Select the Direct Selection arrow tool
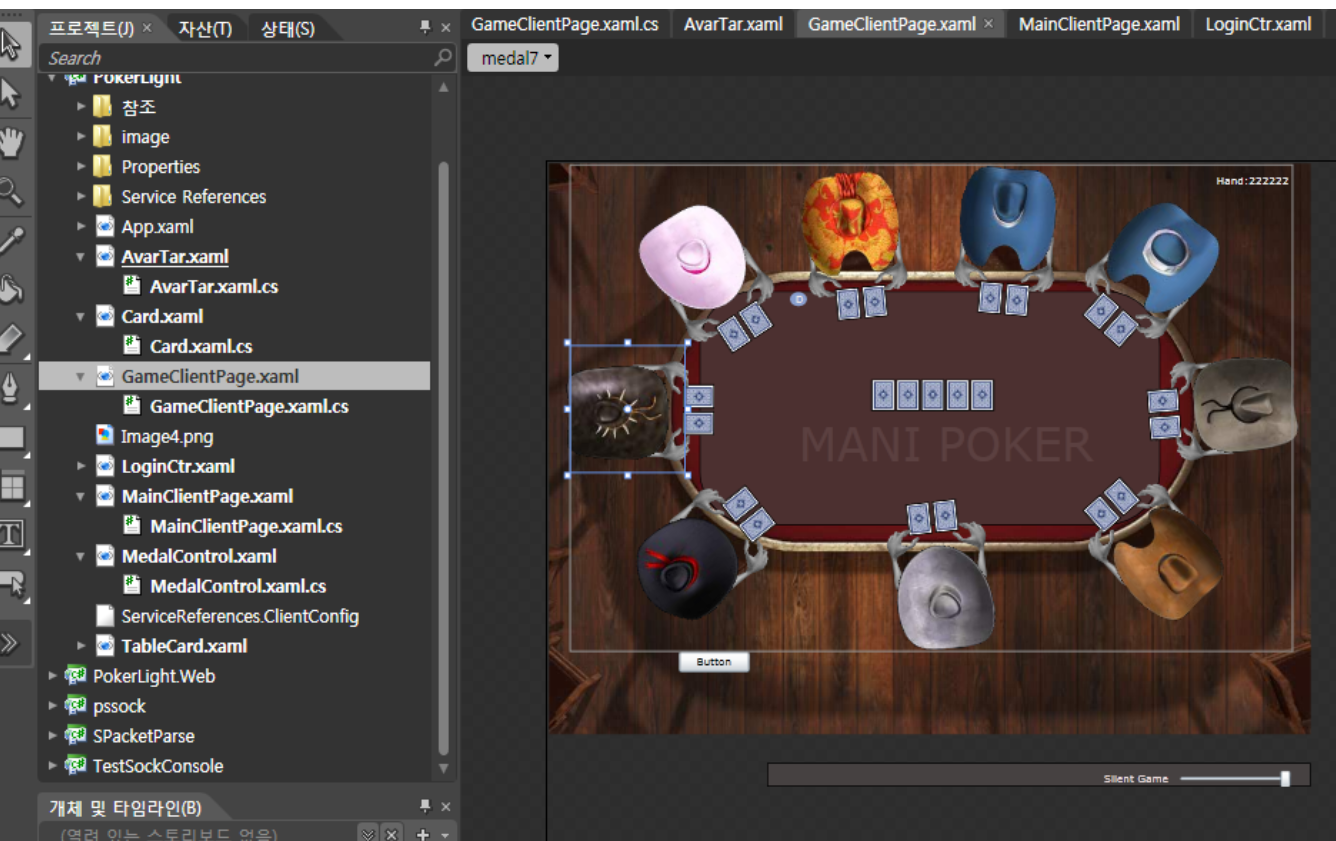The image size is (1336, 841). [11, 94]
